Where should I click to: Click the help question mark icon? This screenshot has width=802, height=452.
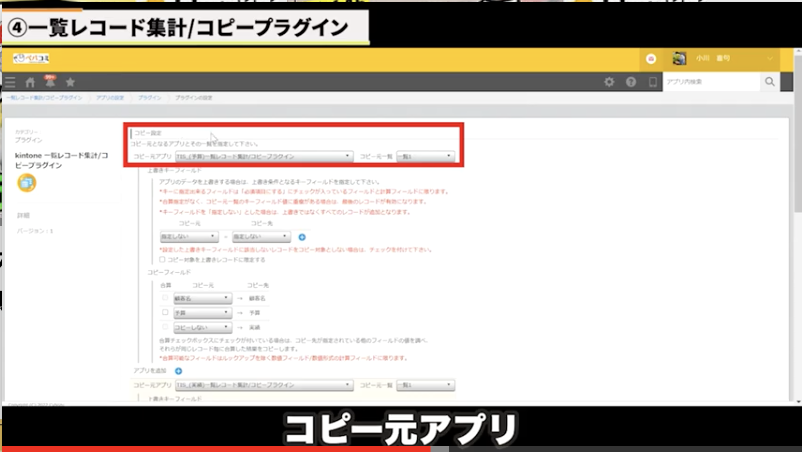point(630,82)
